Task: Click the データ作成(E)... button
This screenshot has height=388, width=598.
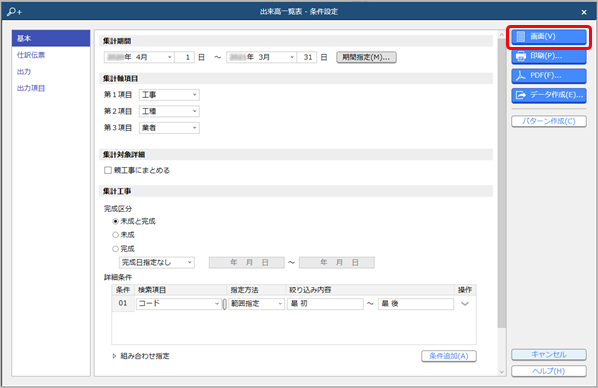Action: [x=548, y=95]
